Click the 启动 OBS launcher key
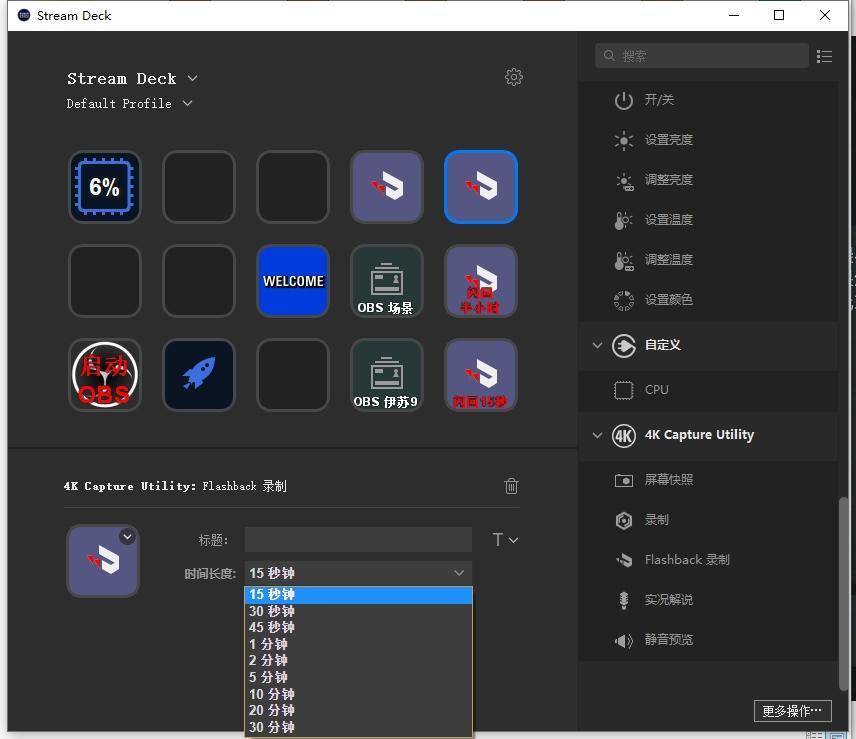 (105, 374)
